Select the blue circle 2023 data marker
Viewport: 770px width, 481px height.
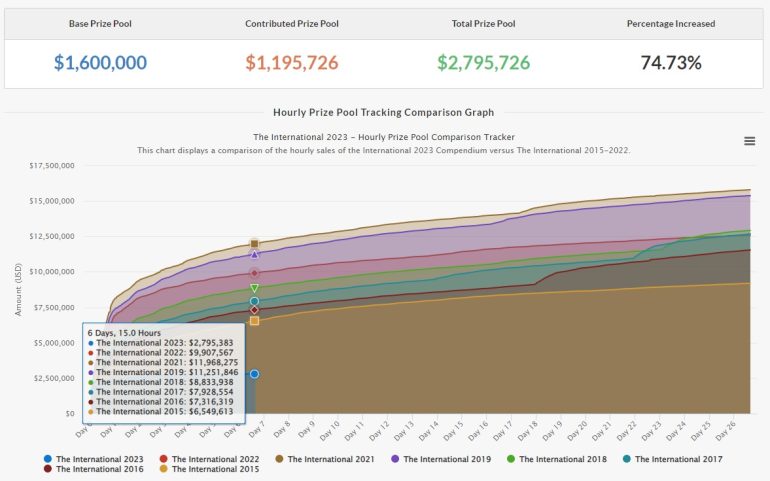[254, 374]
